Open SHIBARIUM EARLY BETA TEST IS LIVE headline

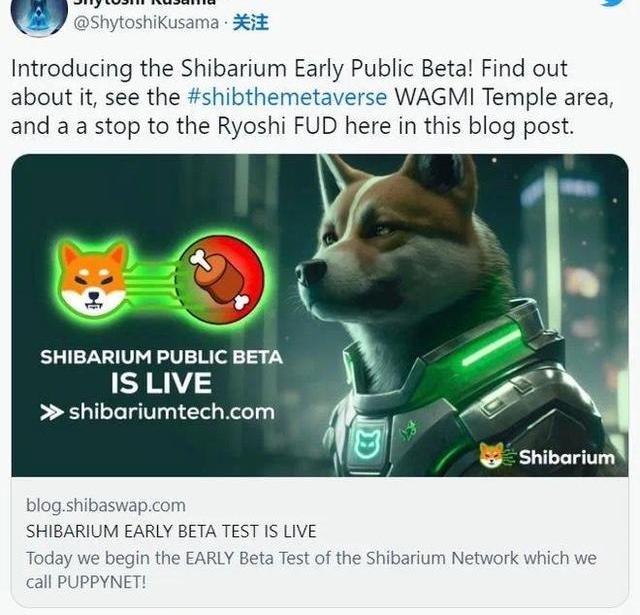171,531
